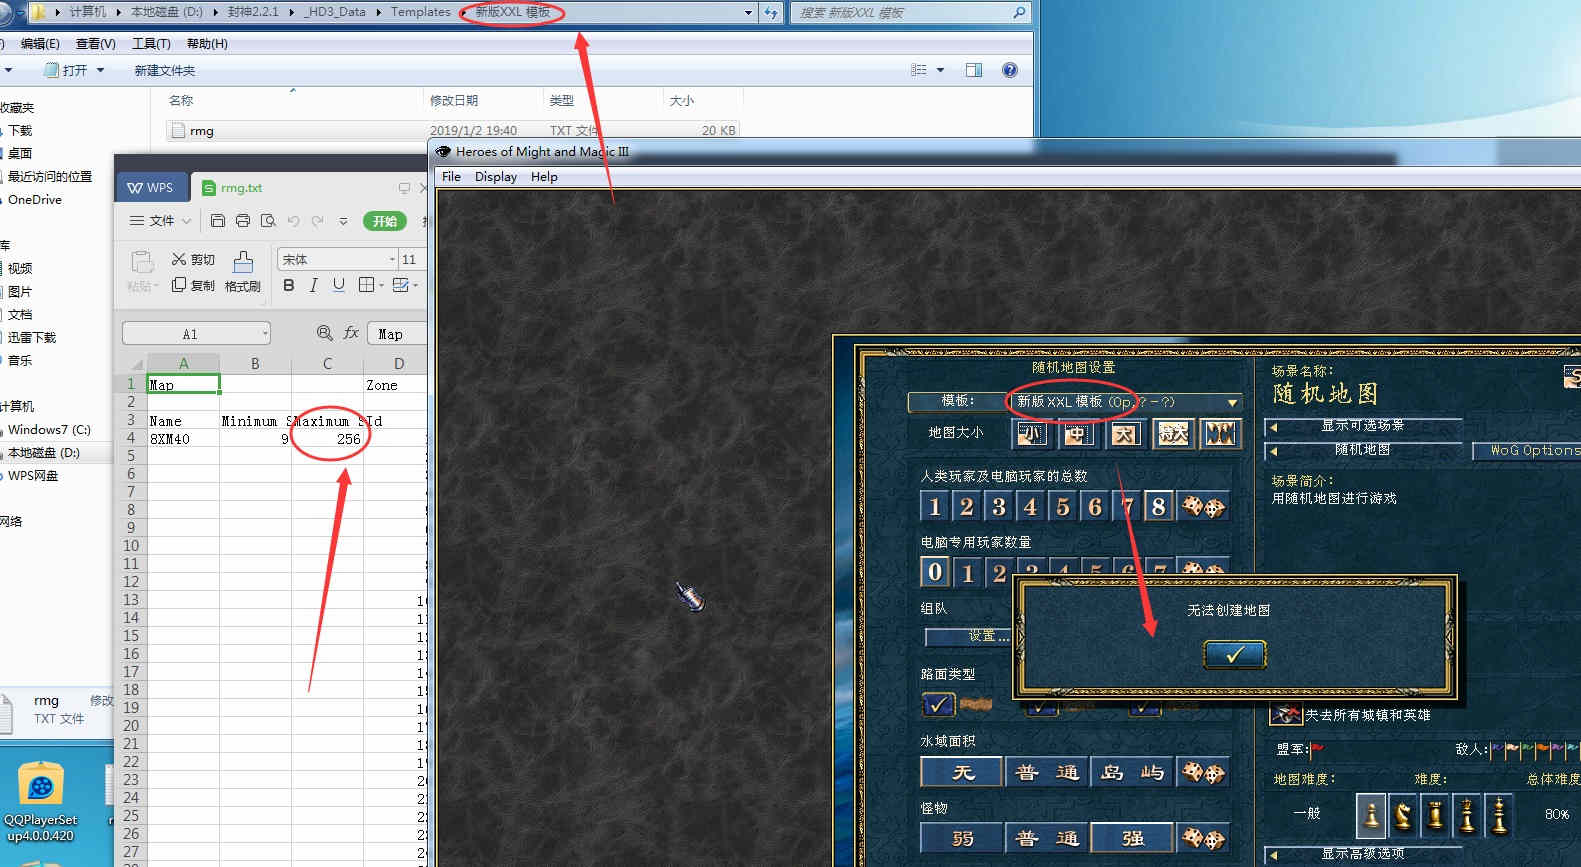Undo last action in WPS
The height and width of the screenshot is (867, 1581).
293,221
